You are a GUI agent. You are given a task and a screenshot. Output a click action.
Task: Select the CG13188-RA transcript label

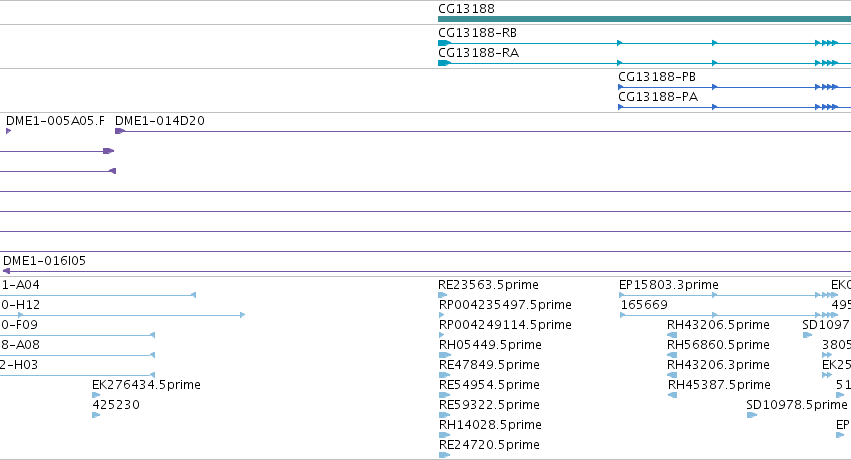pos(478,53)
